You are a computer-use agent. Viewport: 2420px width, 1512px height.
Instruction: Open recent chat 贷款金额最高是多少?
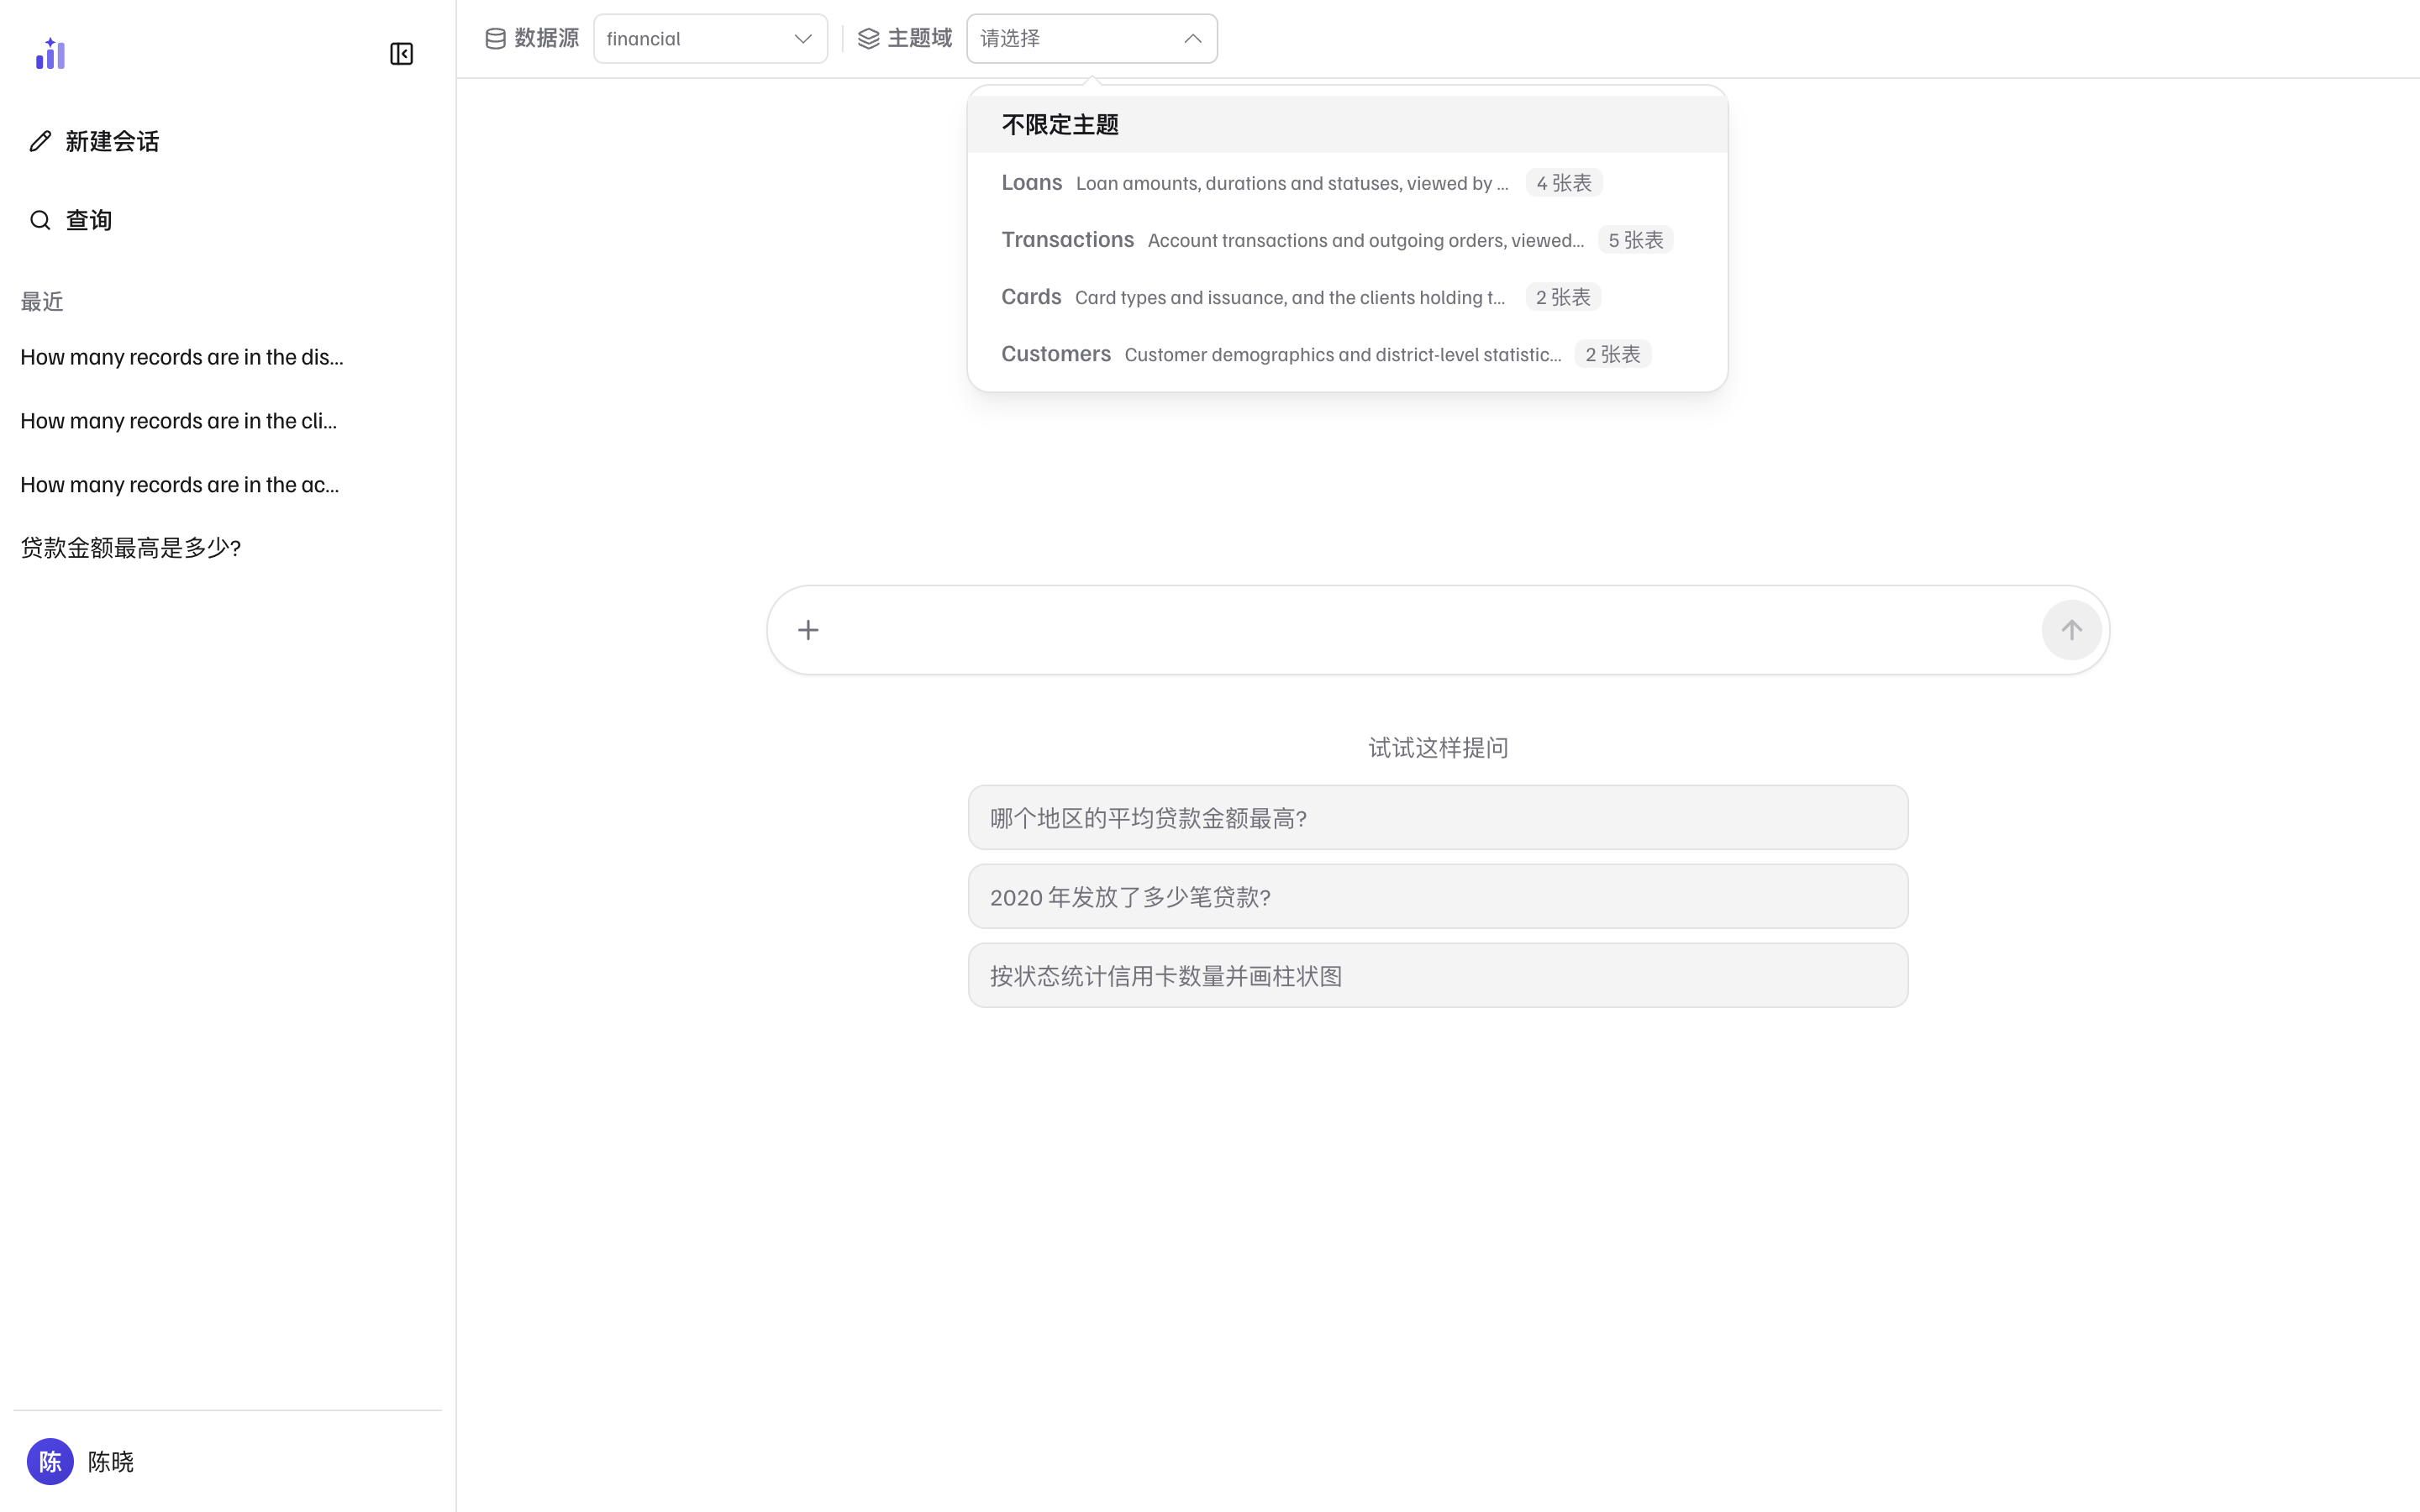131,548
